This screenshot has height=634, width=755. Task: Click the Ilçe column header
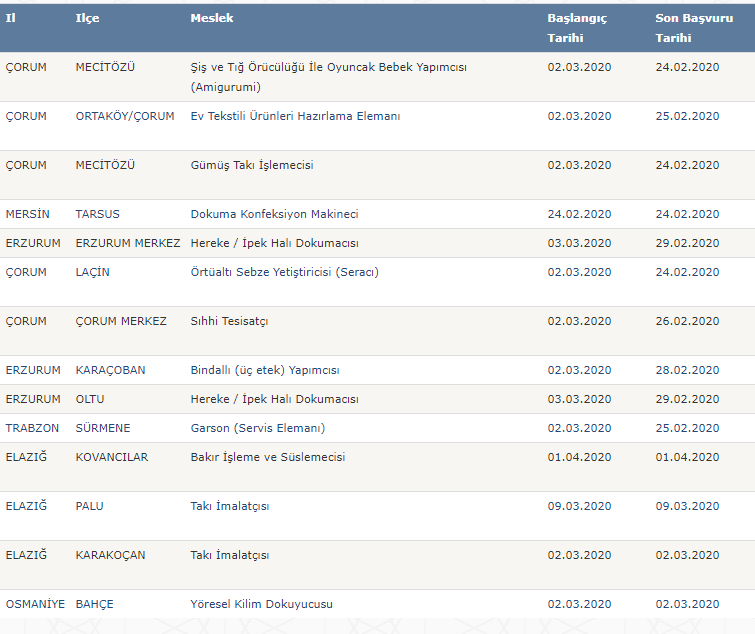pos(87,18)
